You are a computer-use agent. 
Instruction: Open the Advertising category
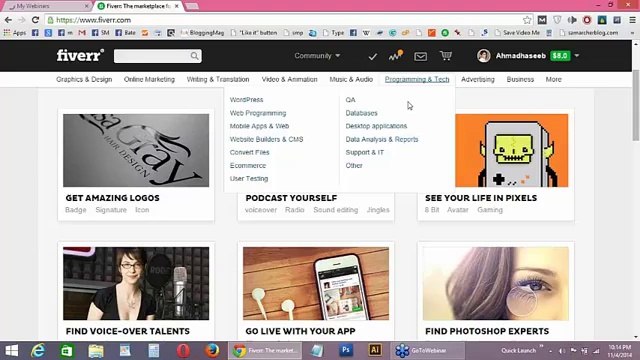[478, 79]
